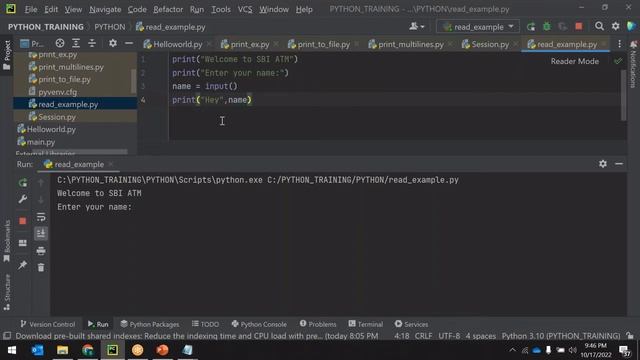Viewport: 640px width, 360px height.
Task: Collapse all in Project panel
Action: [92, 43]
